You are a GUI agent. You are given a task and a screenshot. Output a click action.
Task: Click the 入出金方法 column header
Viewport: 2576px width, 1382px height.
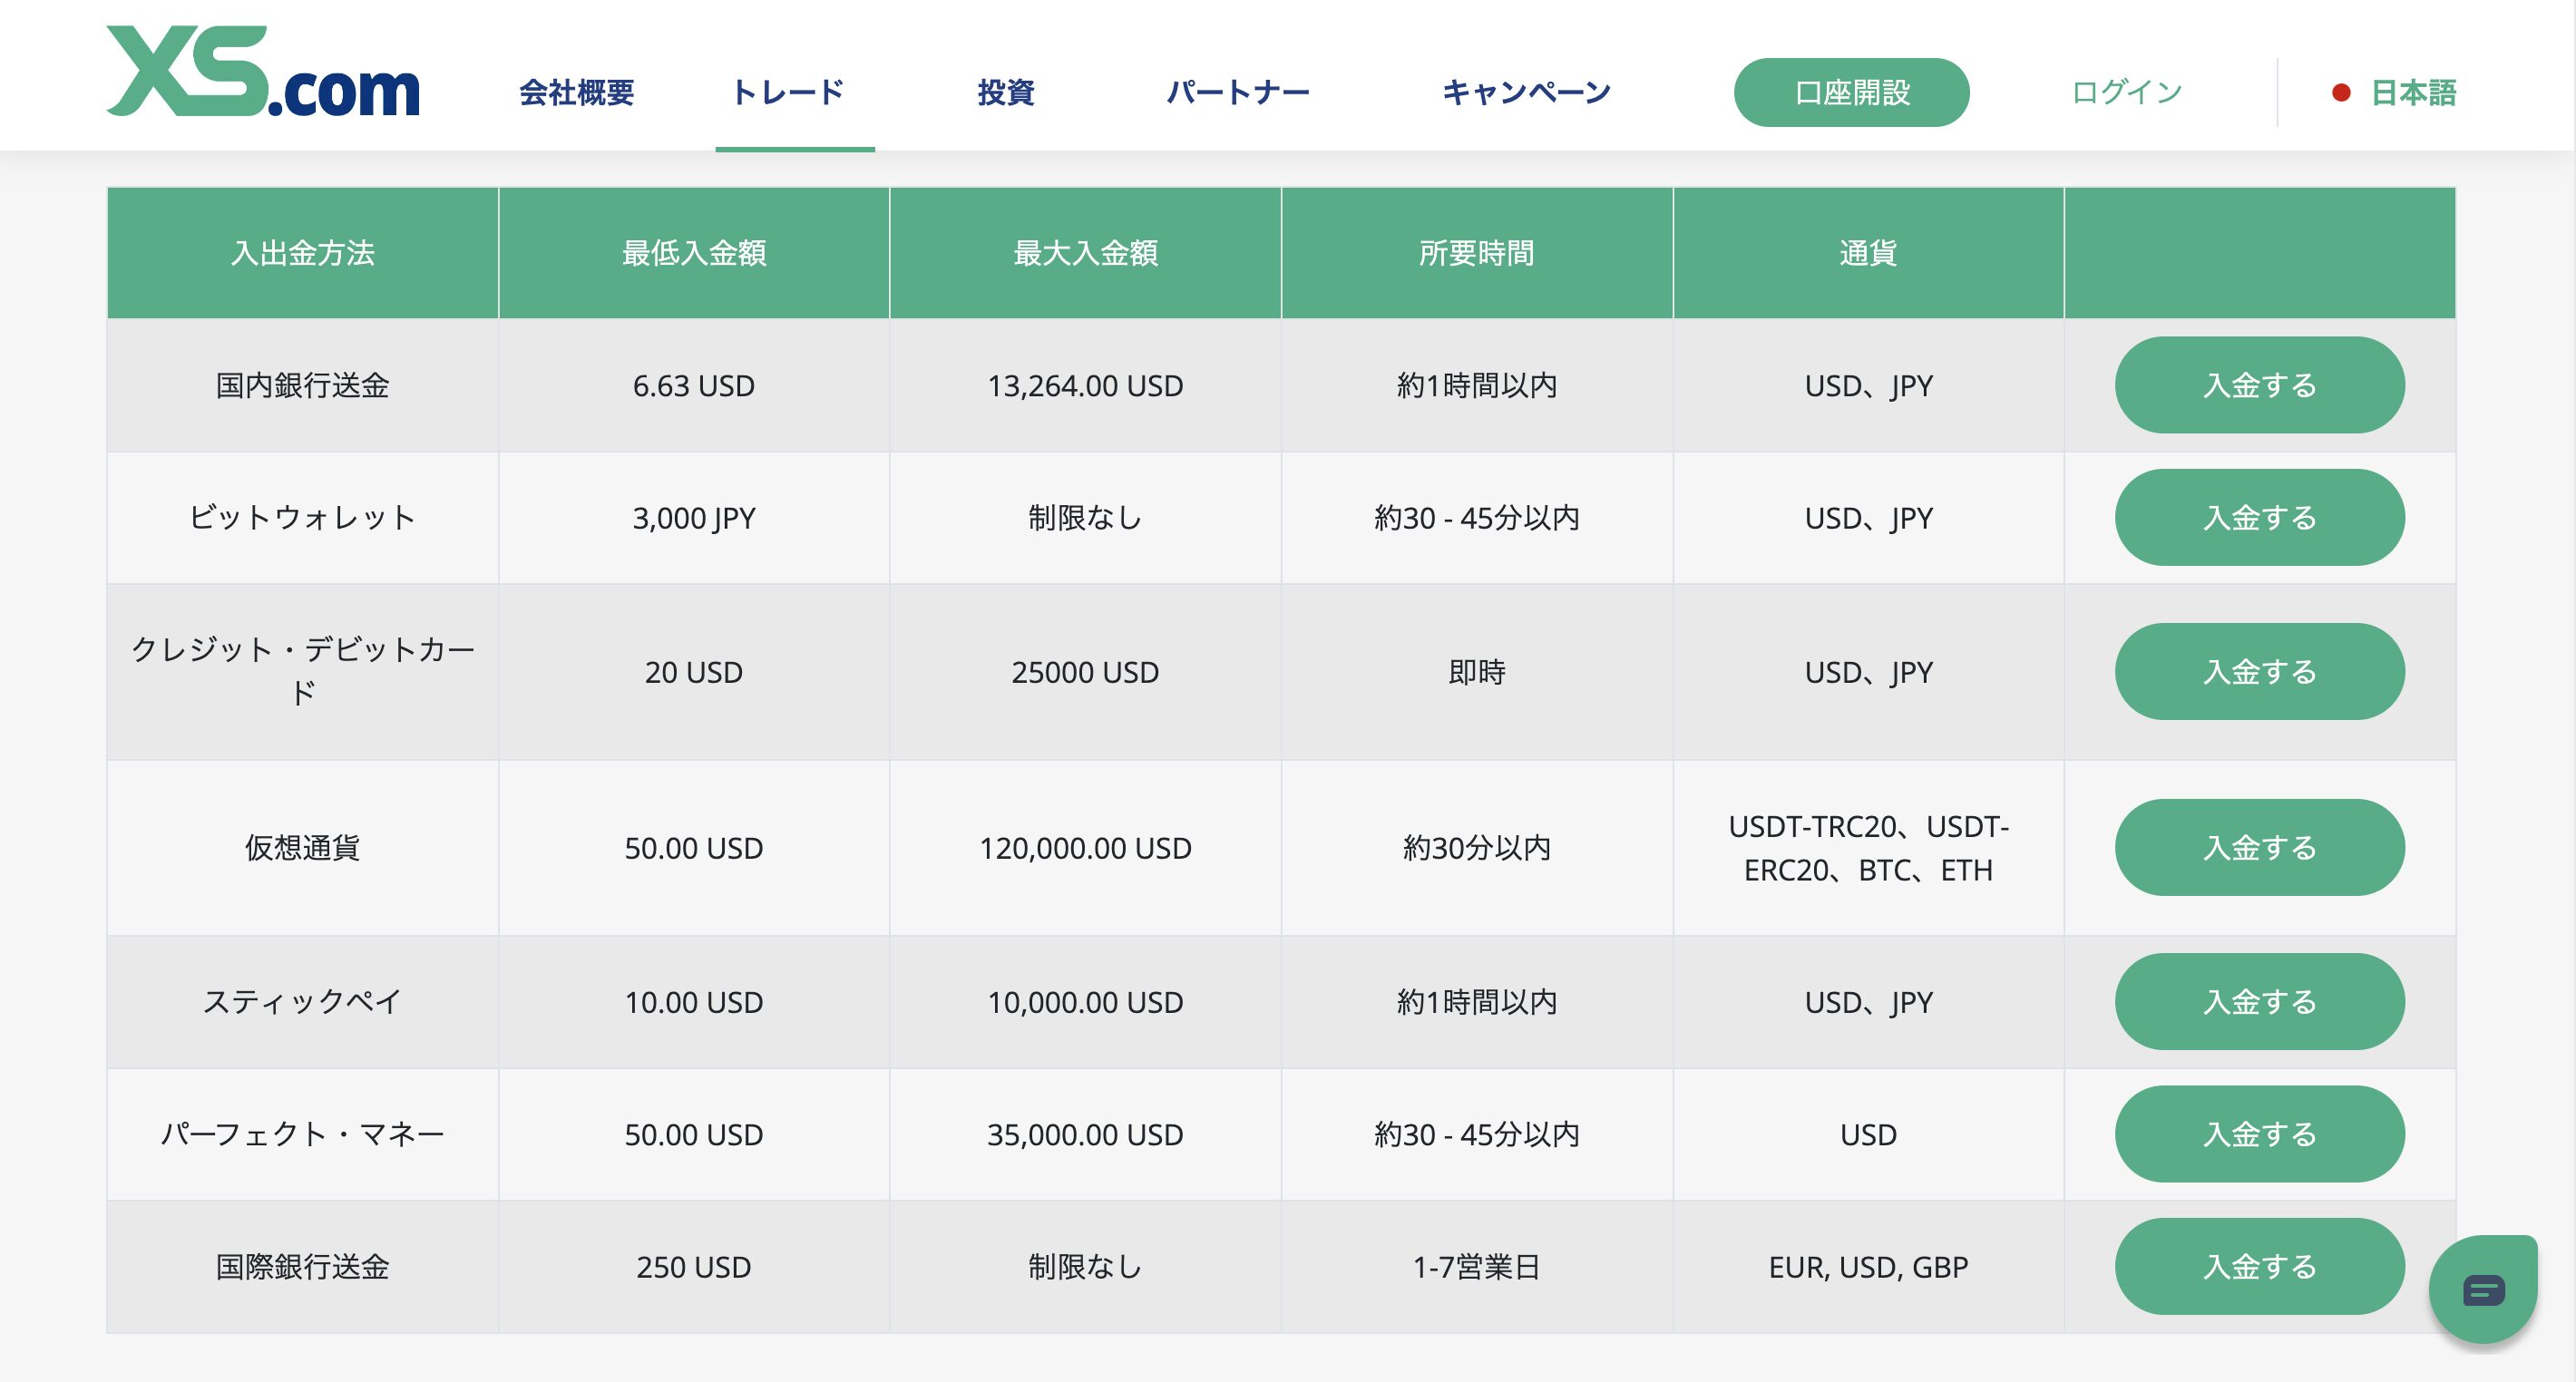[302, 253]
